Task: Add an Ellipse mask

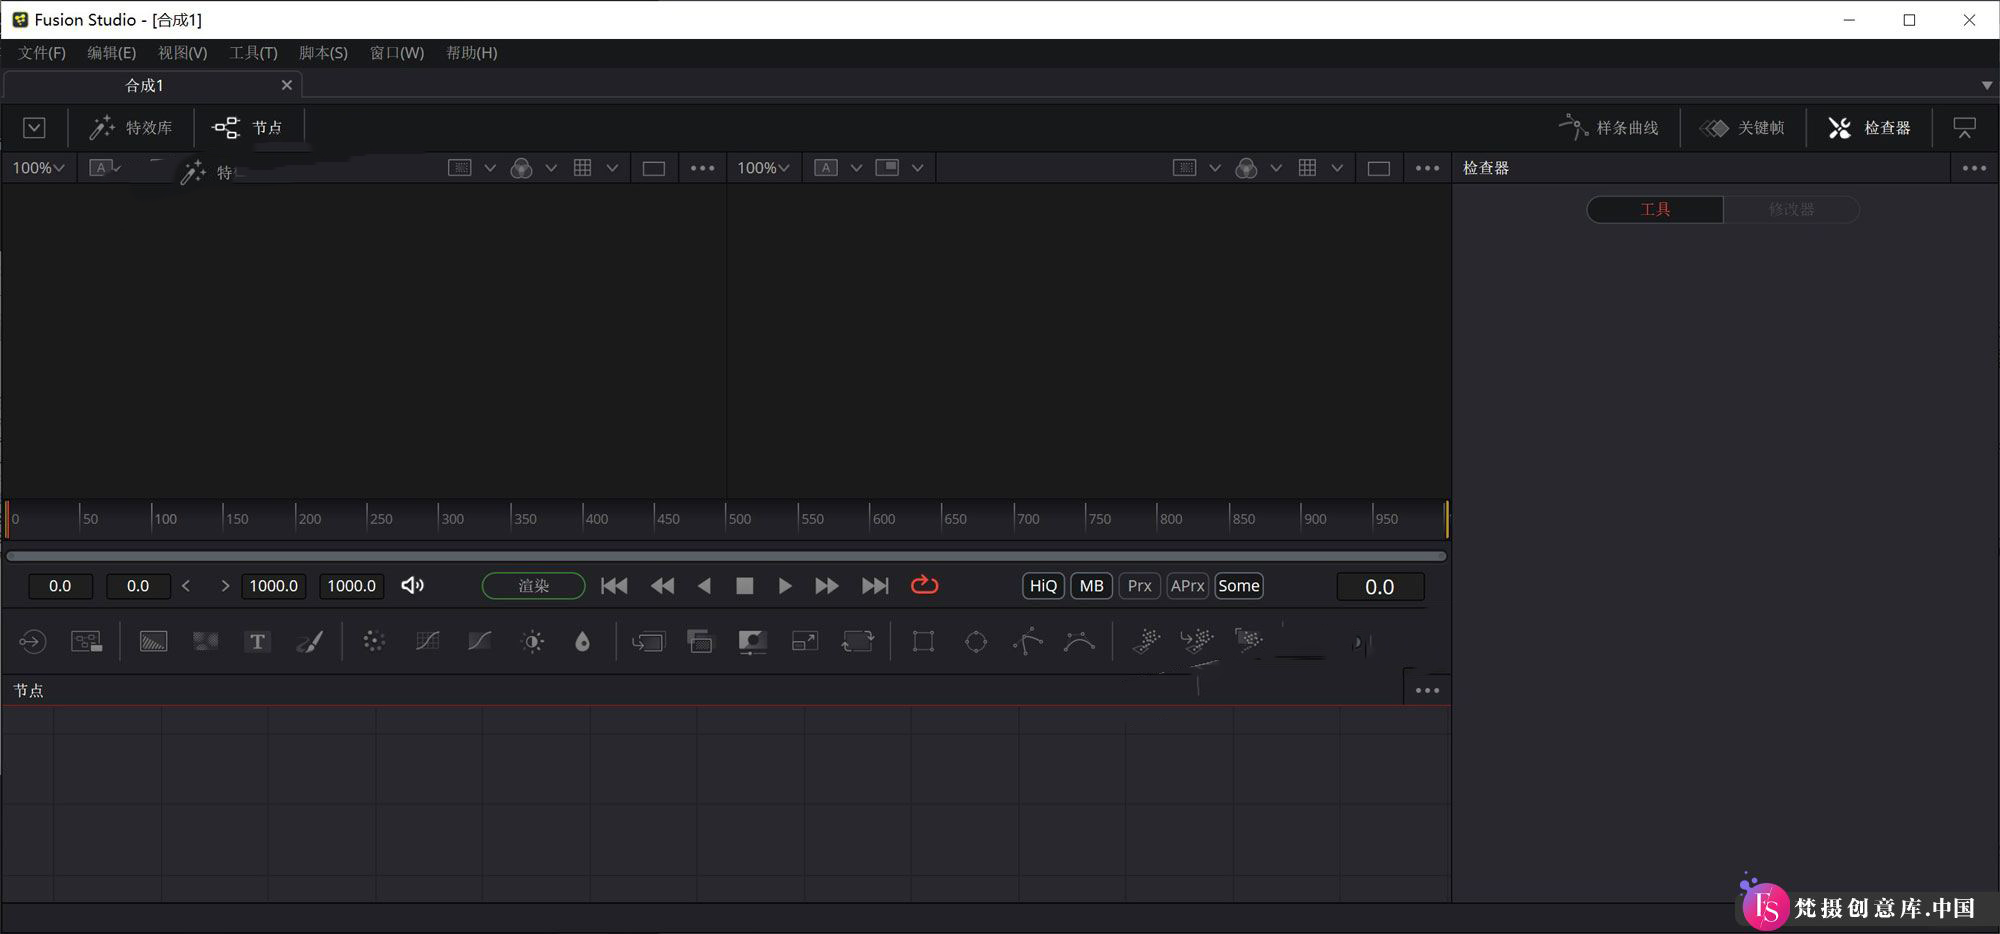Action: coord(976,642)
